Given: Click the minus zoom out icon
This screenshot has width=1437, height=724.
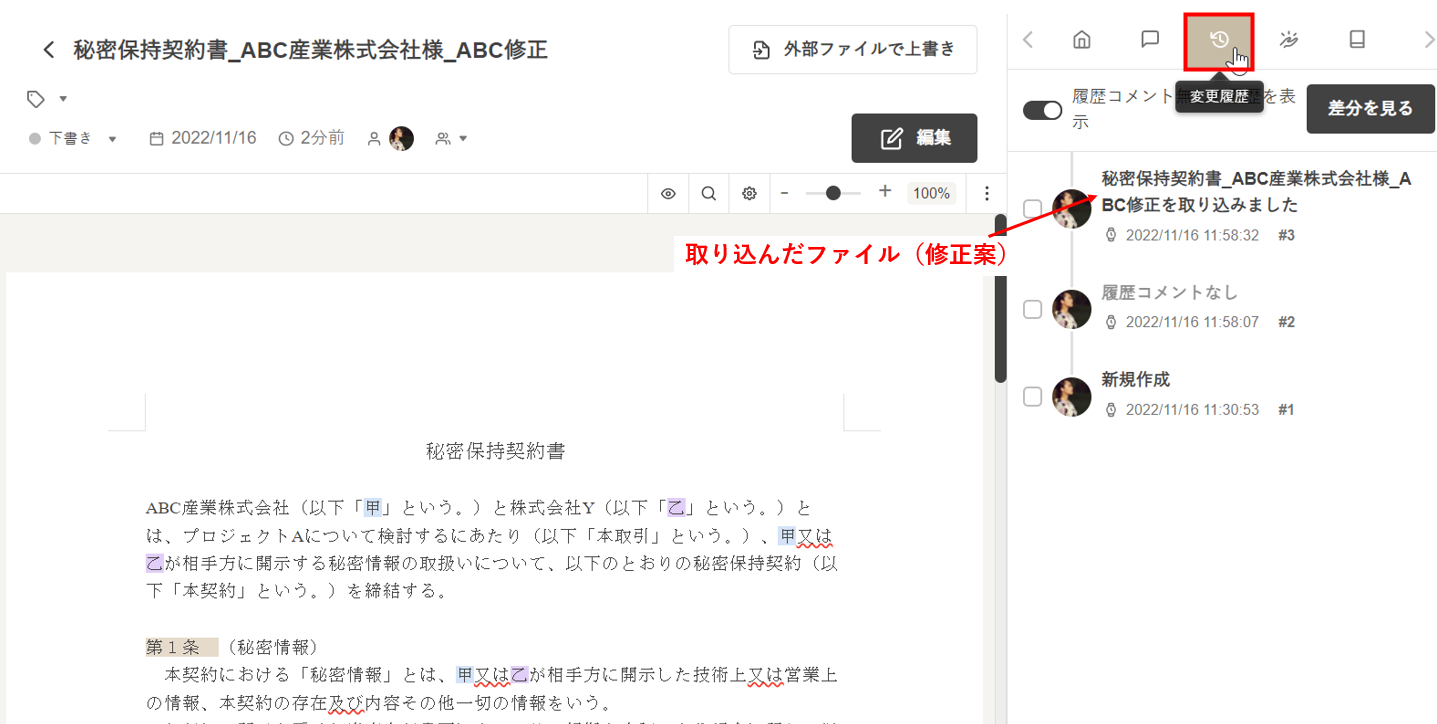Looking at the screenshot, I should tap(785, 193).
